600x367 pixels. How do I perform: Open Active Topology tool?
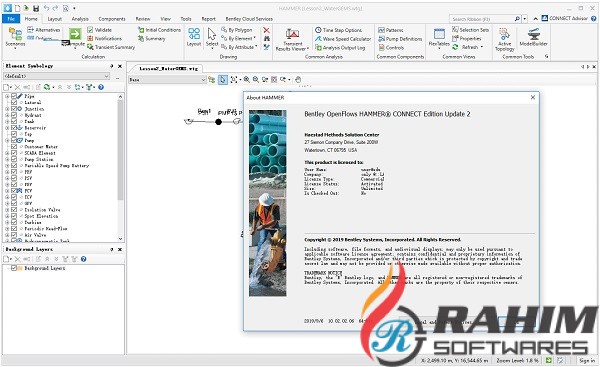click(504, 39)
